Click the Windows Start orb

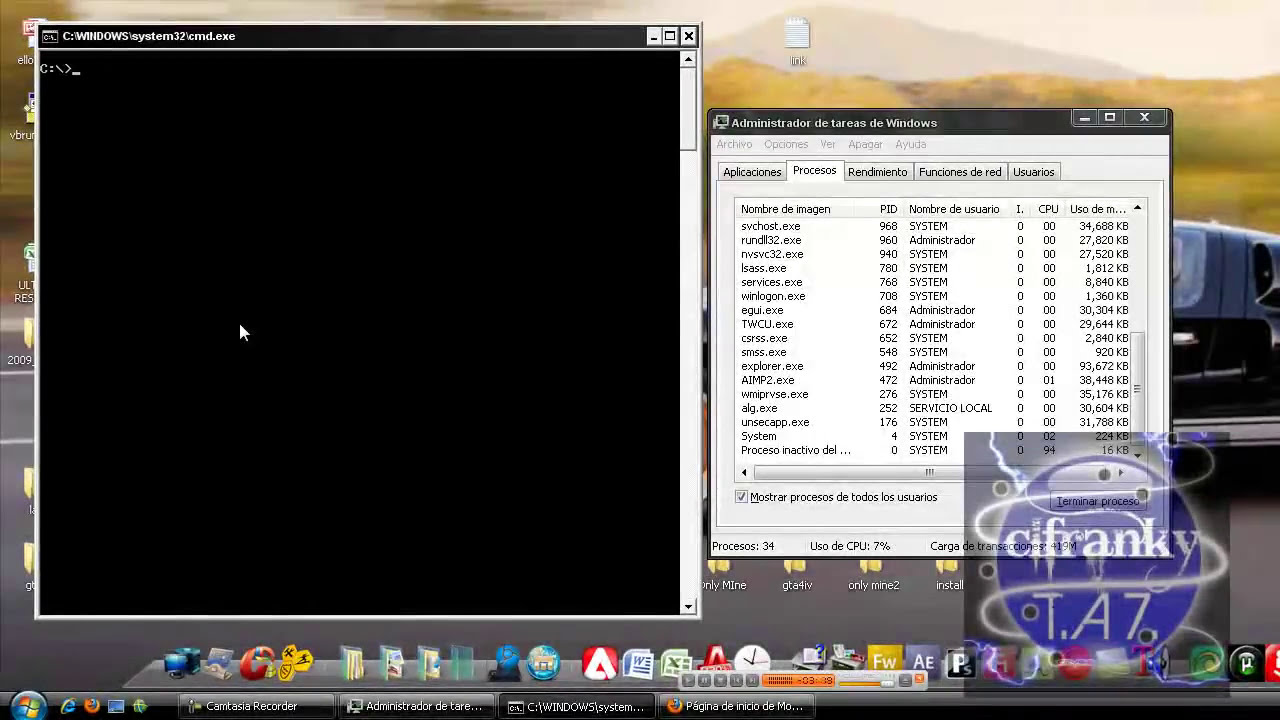(x=27, y=705)
